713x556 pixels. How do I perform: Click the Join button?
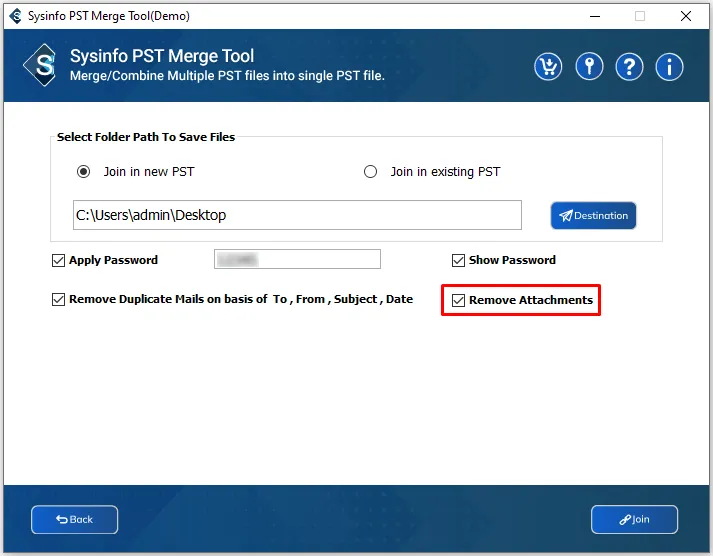click(634, 520)
